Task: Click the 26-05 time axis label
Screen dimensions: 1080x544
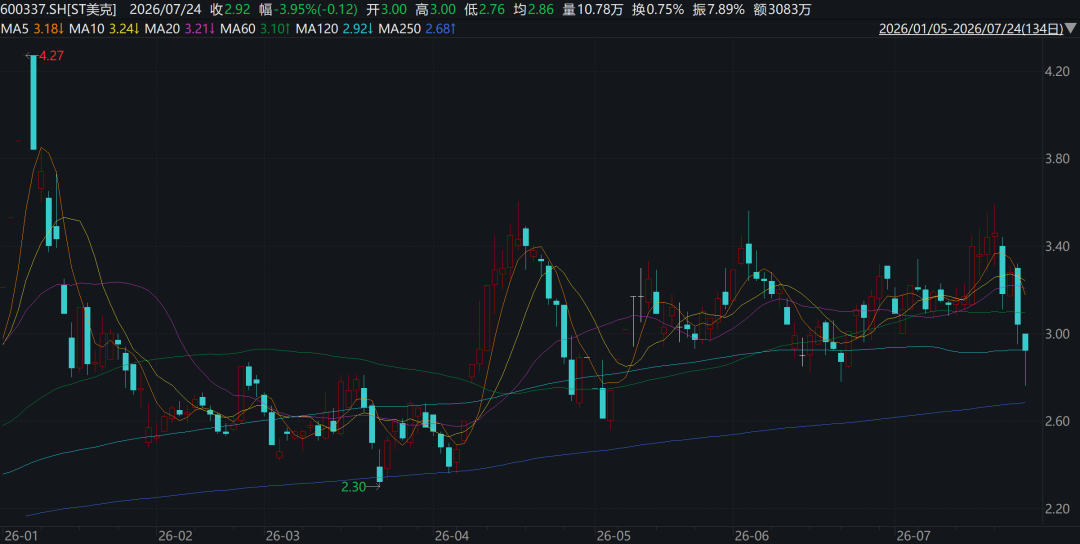Action: (x=615, y=536)
